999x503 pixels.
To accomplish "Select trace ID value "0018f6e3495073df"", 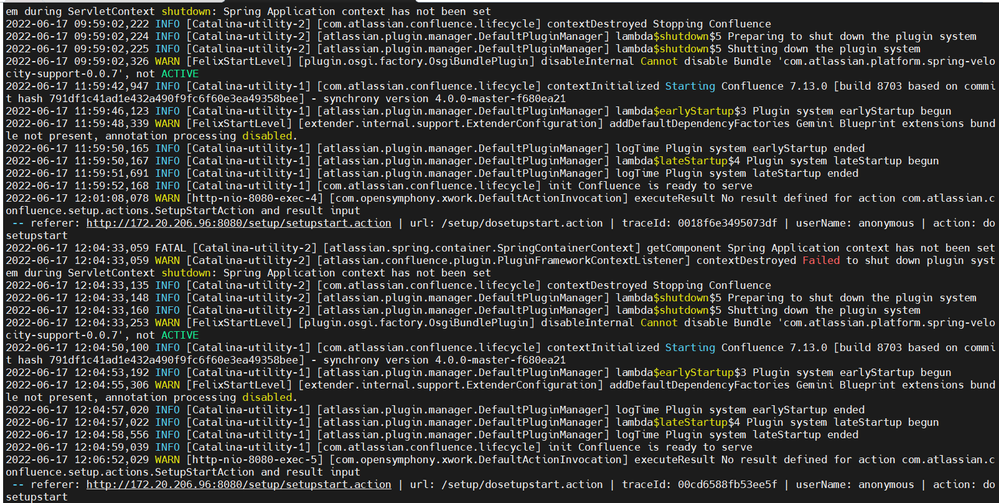I will click(x=727, y=223).
